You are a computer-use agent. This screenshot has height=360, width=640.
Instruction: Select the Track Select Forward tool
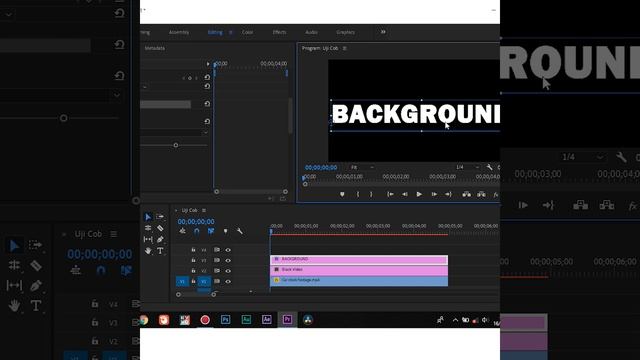160,217
